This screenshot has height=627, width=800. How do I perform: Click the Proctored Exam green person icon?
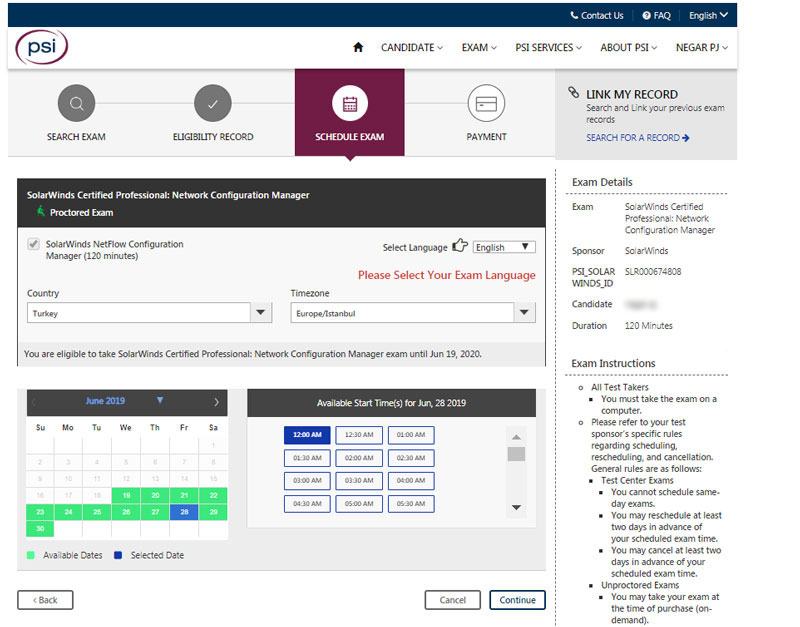tap(41, 211)
